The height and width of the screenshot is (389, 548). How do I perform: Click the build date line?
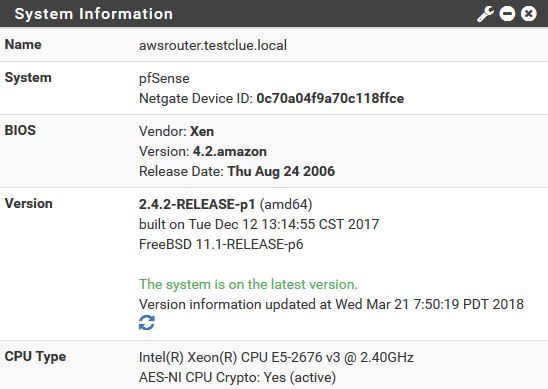coord(259,224)
